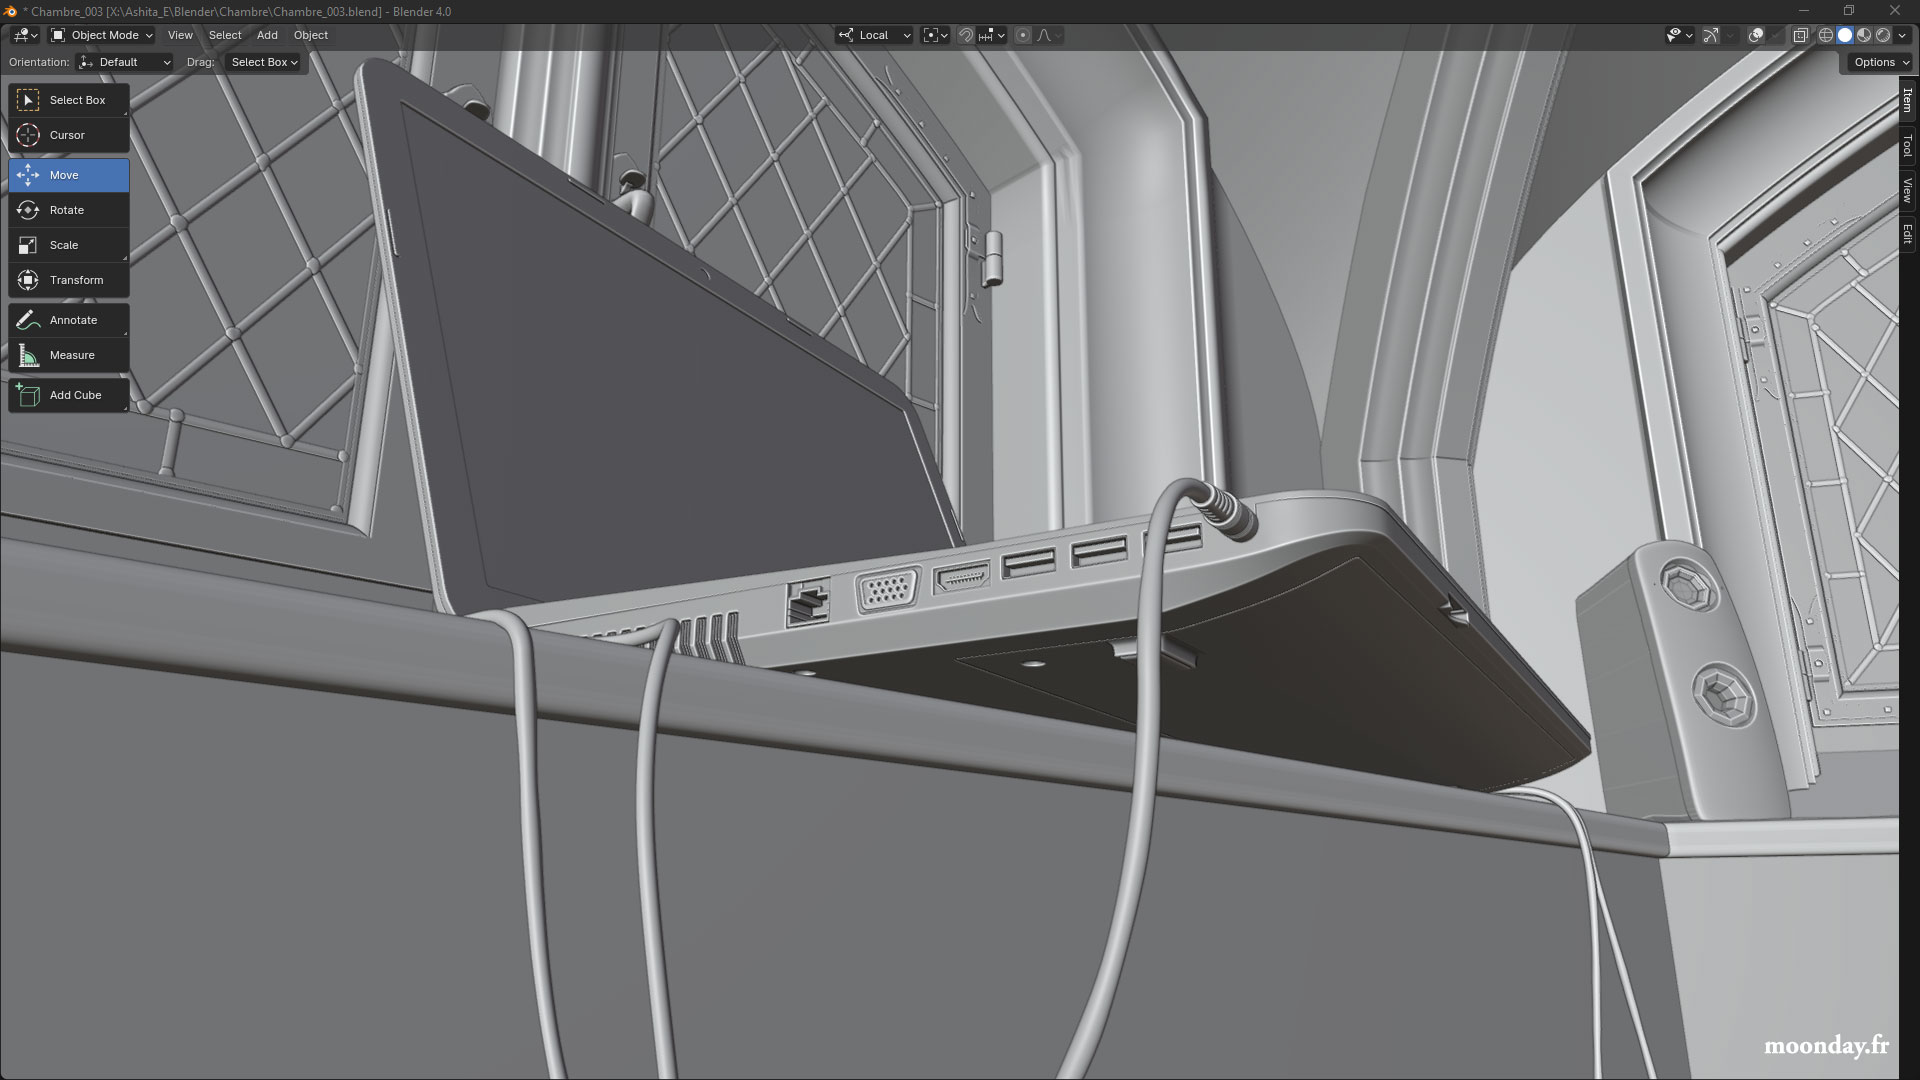
Task: Open the Drag mode dropdown set to Select Box
Action: tap(262, 62)
